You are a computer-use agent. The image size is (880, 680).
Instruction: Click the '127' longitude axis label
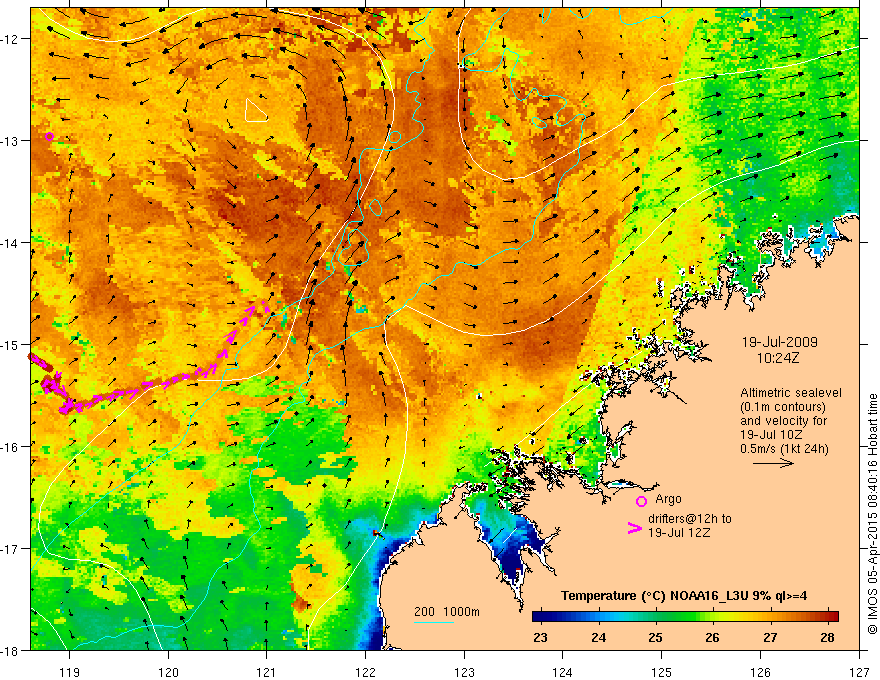(859, 672)
